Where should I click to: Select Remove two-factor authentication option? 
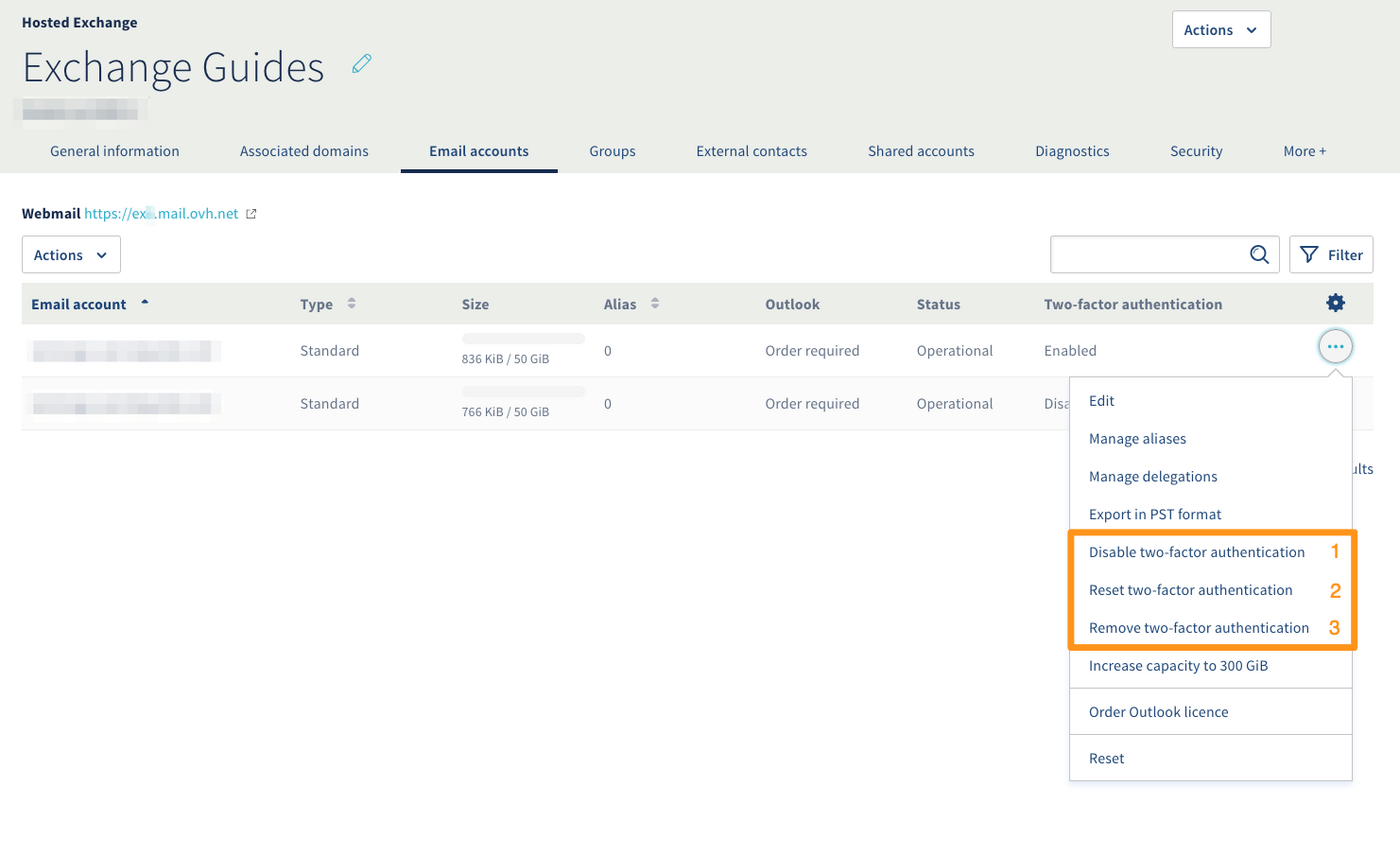[x=1198, y=628]
